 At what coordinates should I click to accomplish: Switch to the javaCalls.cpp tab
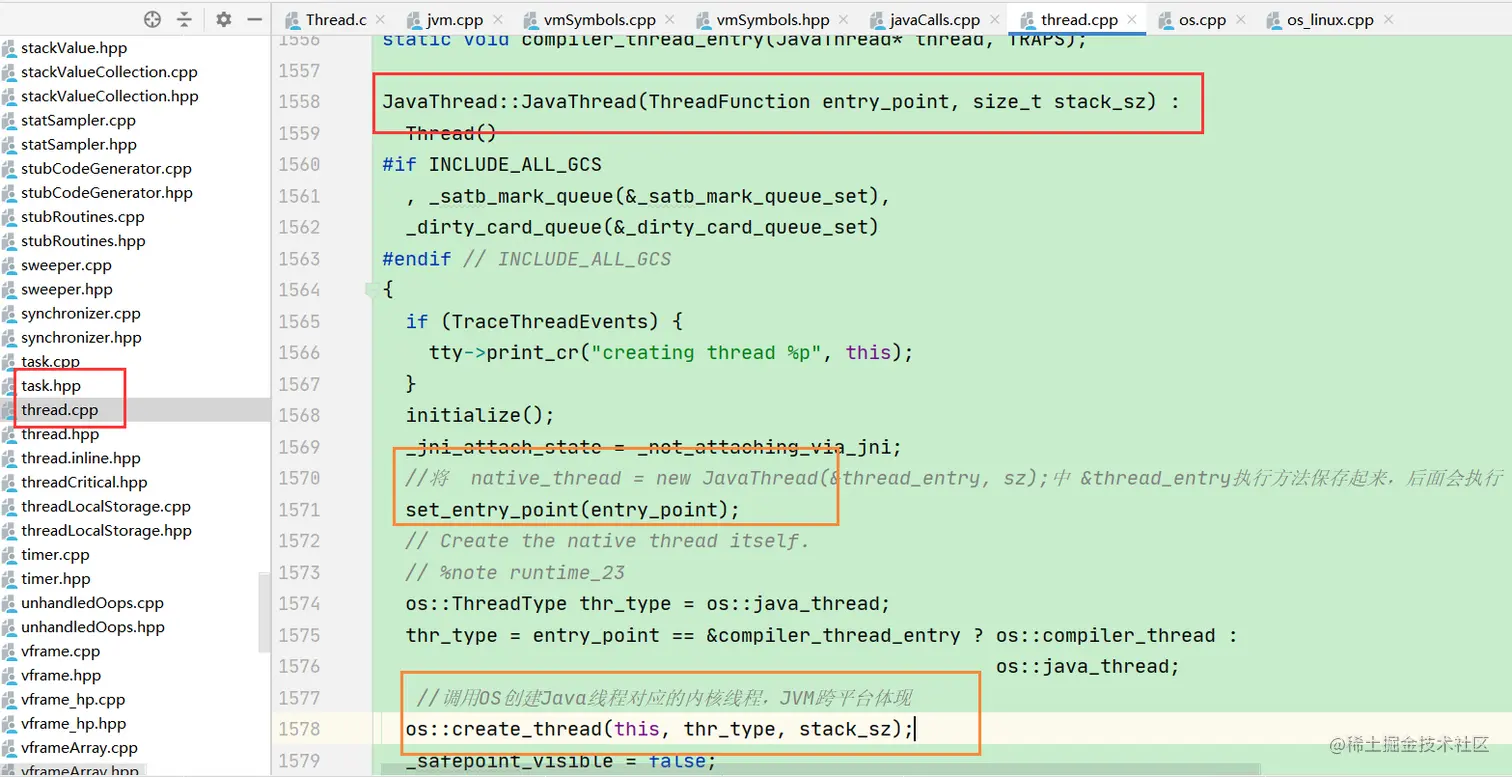(935, 19)
